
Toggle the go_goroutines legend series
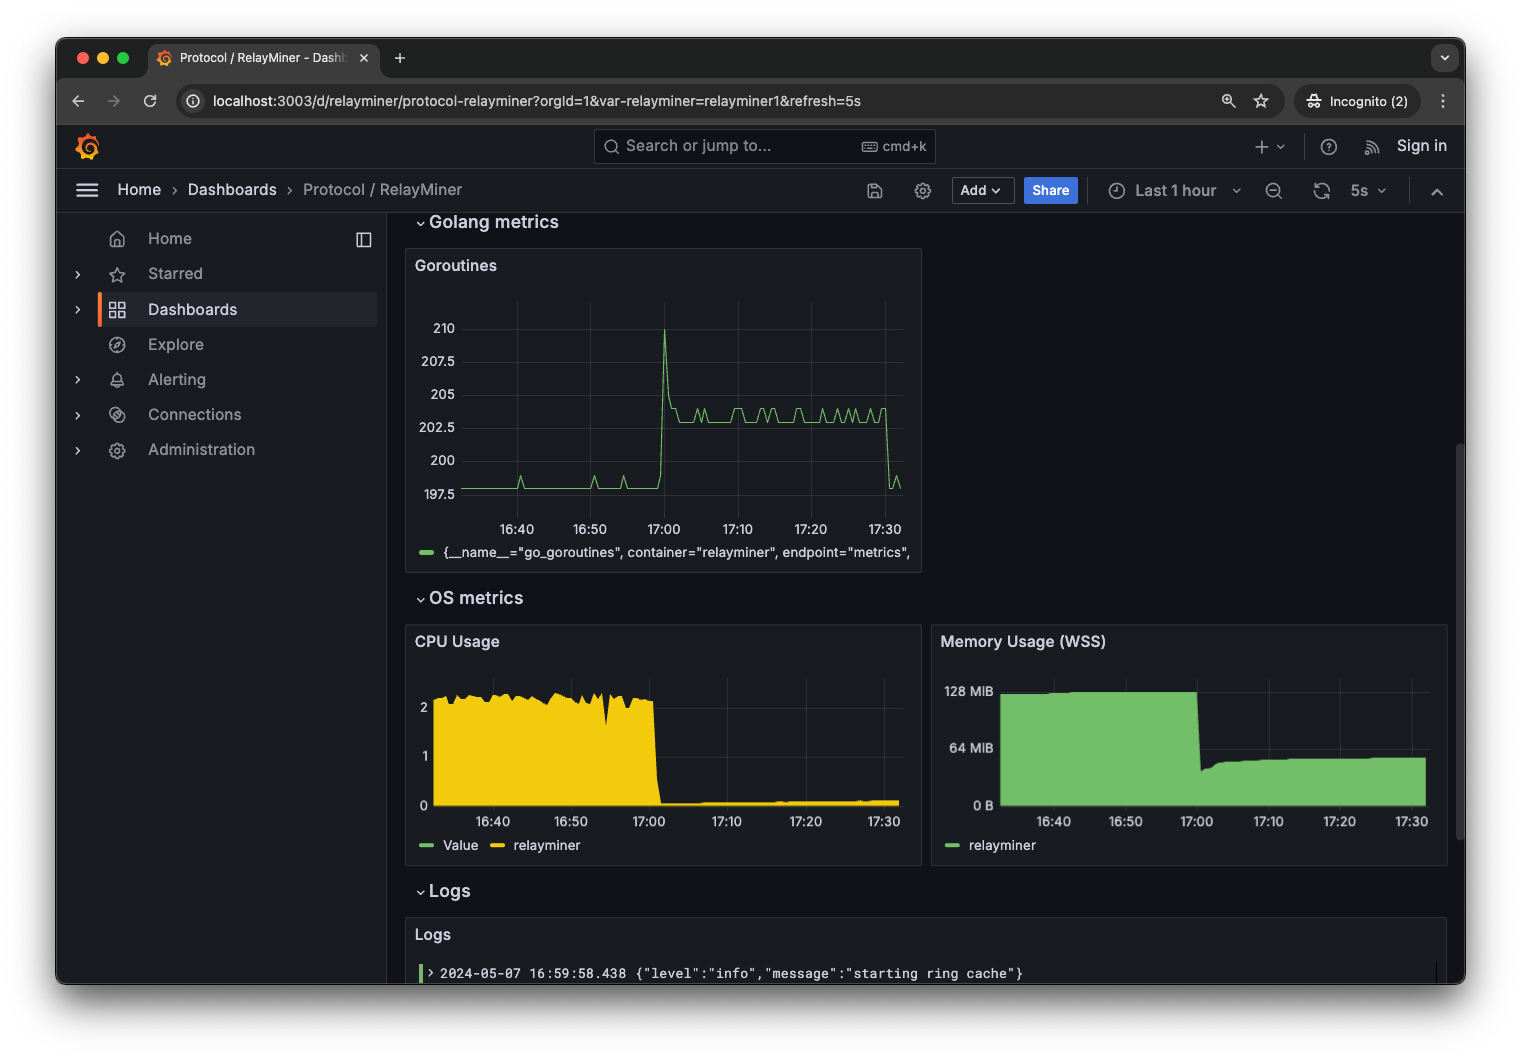[677, 552]
